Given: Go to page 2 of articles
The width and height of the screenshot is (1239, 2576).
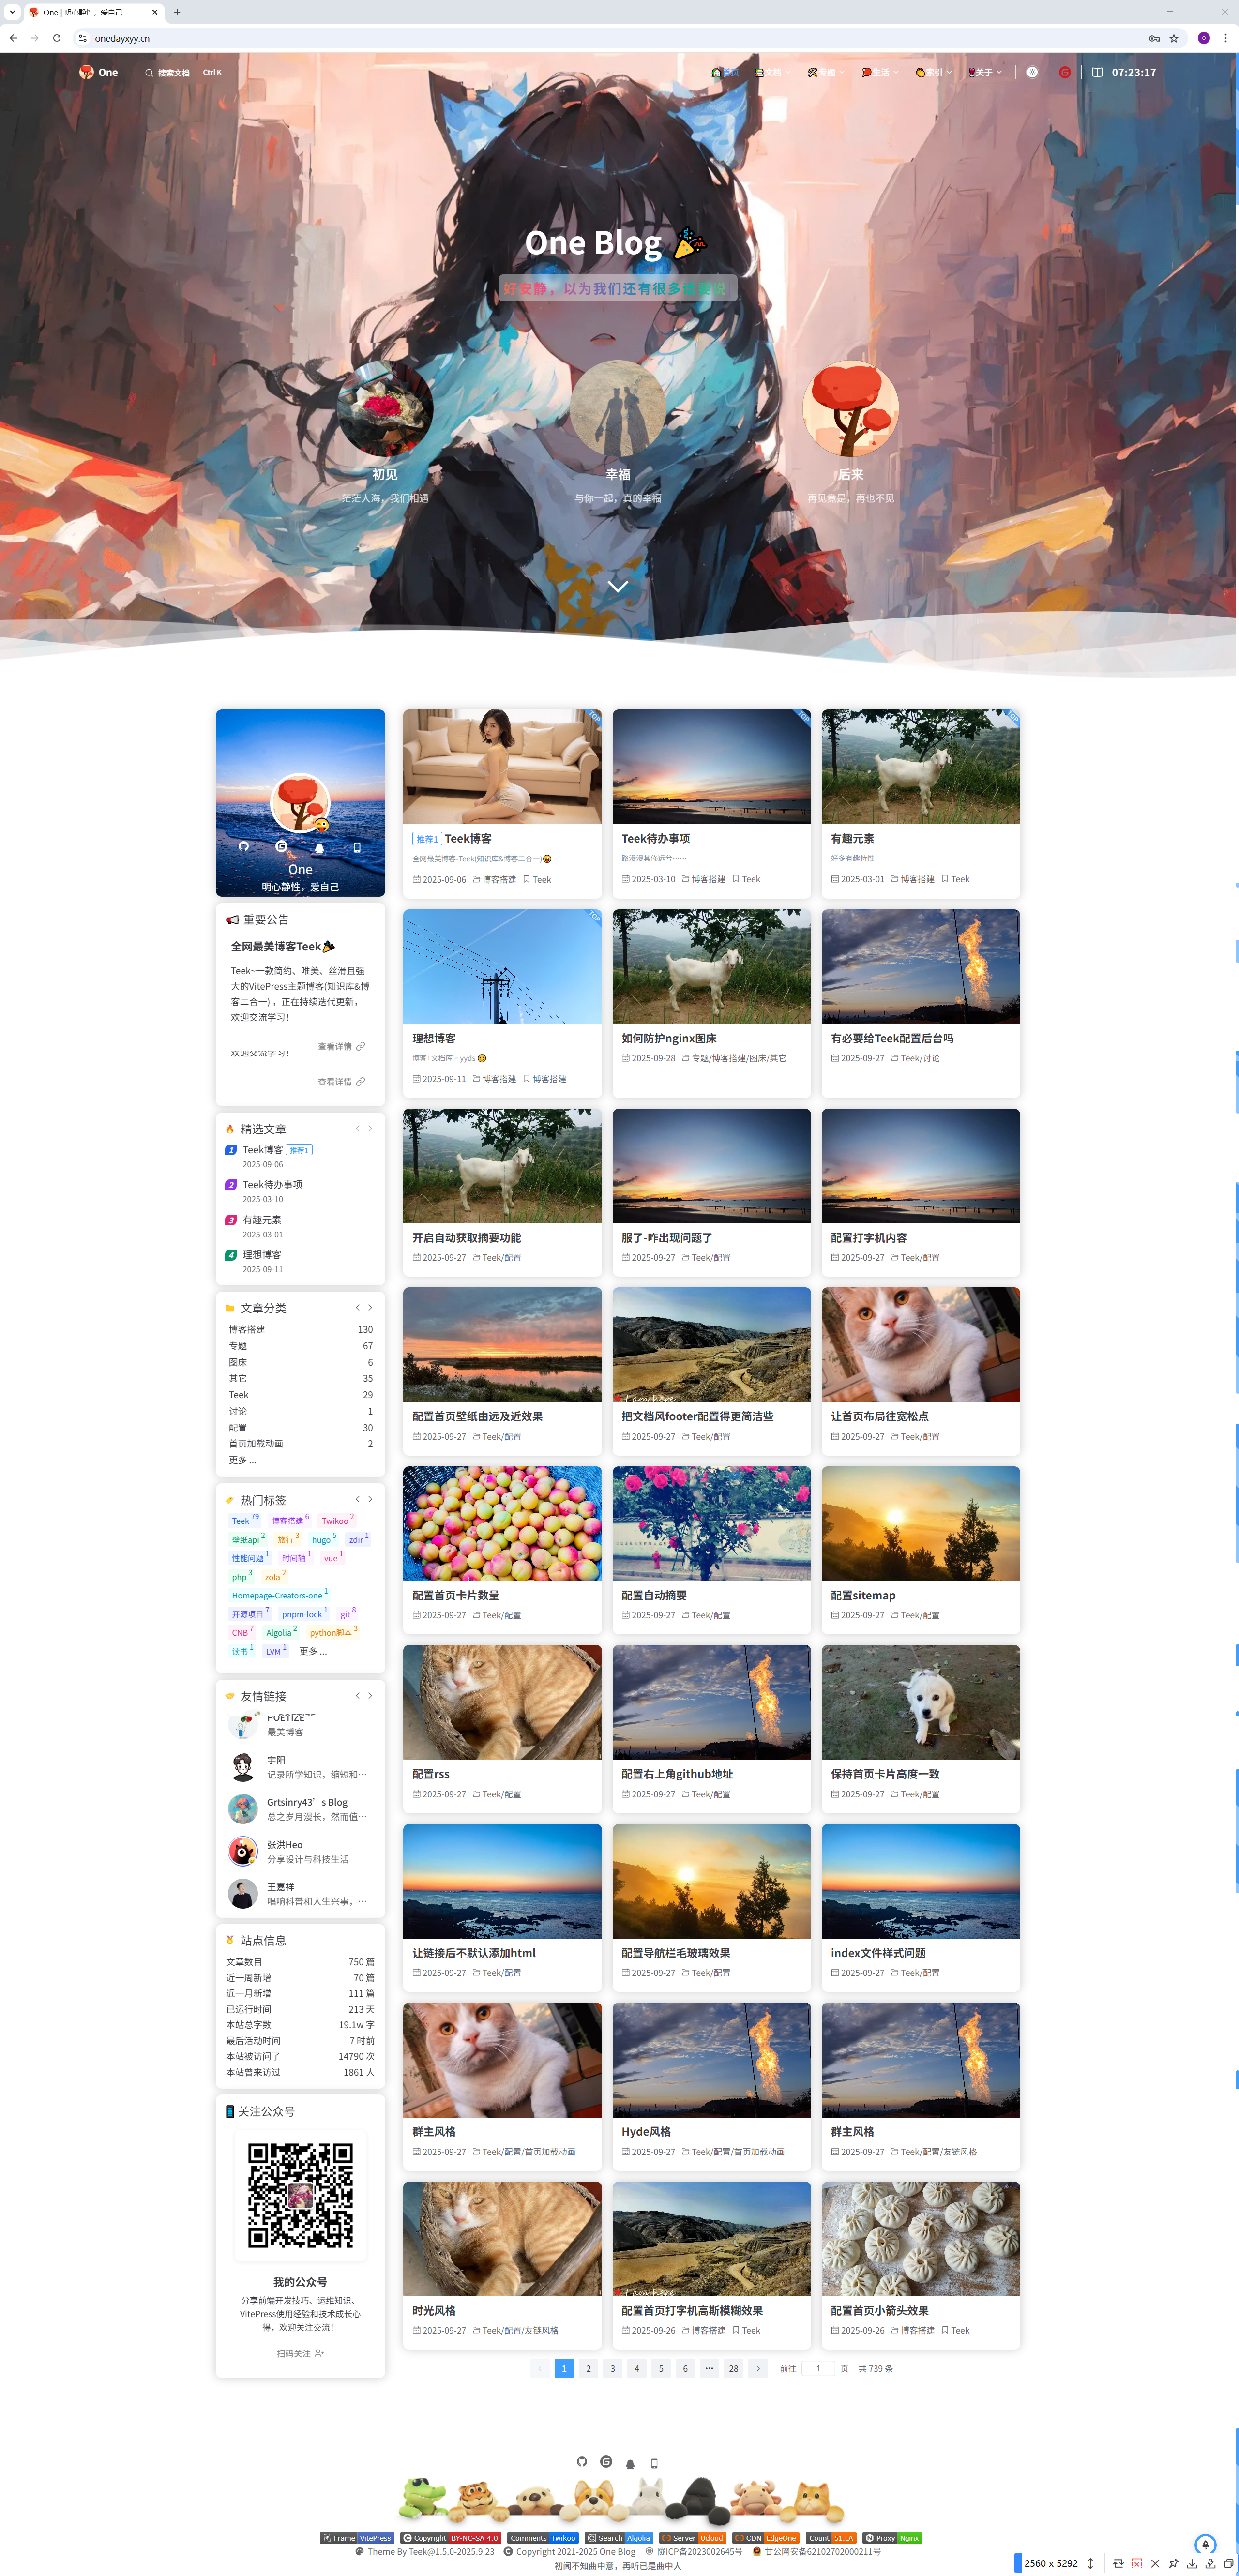Looking at the screenshot, I should (588, 2368).
